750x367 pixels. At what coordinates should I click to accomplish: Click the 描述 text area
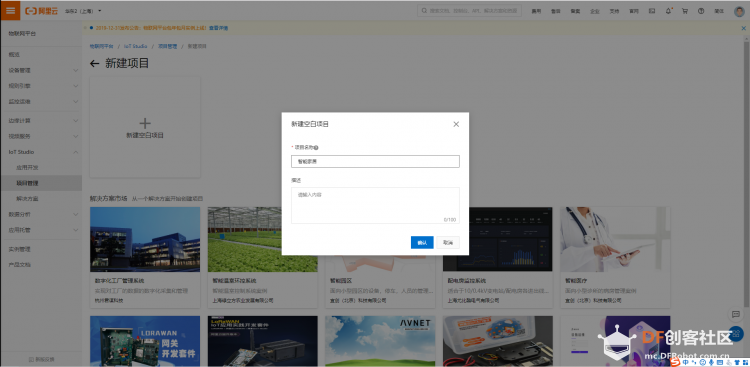pos(375,205)
